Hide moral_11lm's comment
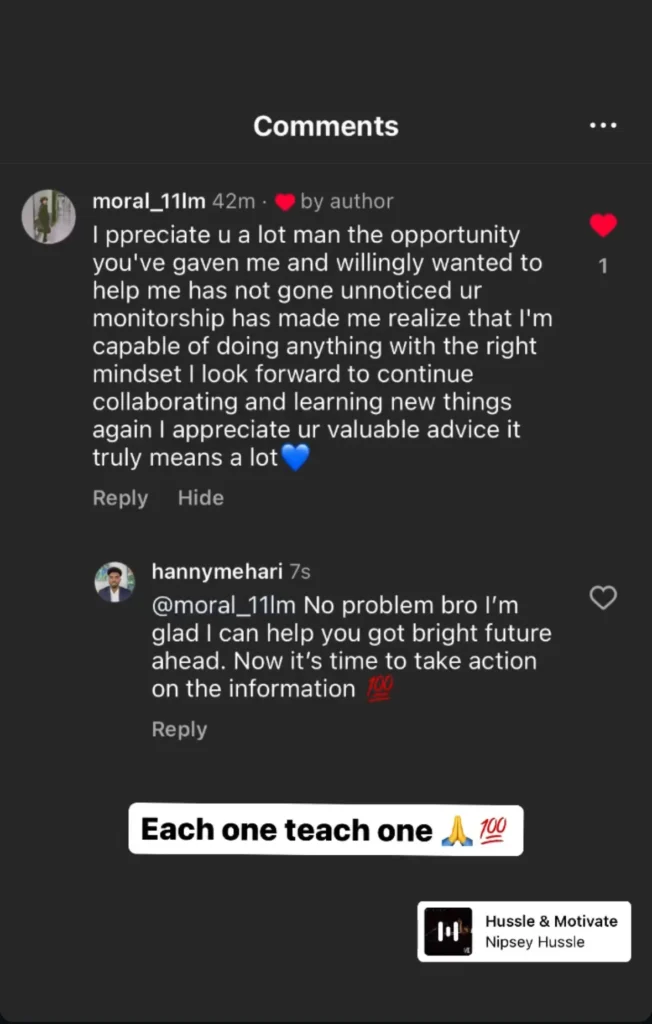This screenshot has height=1024, width=652. pos(201,498)
